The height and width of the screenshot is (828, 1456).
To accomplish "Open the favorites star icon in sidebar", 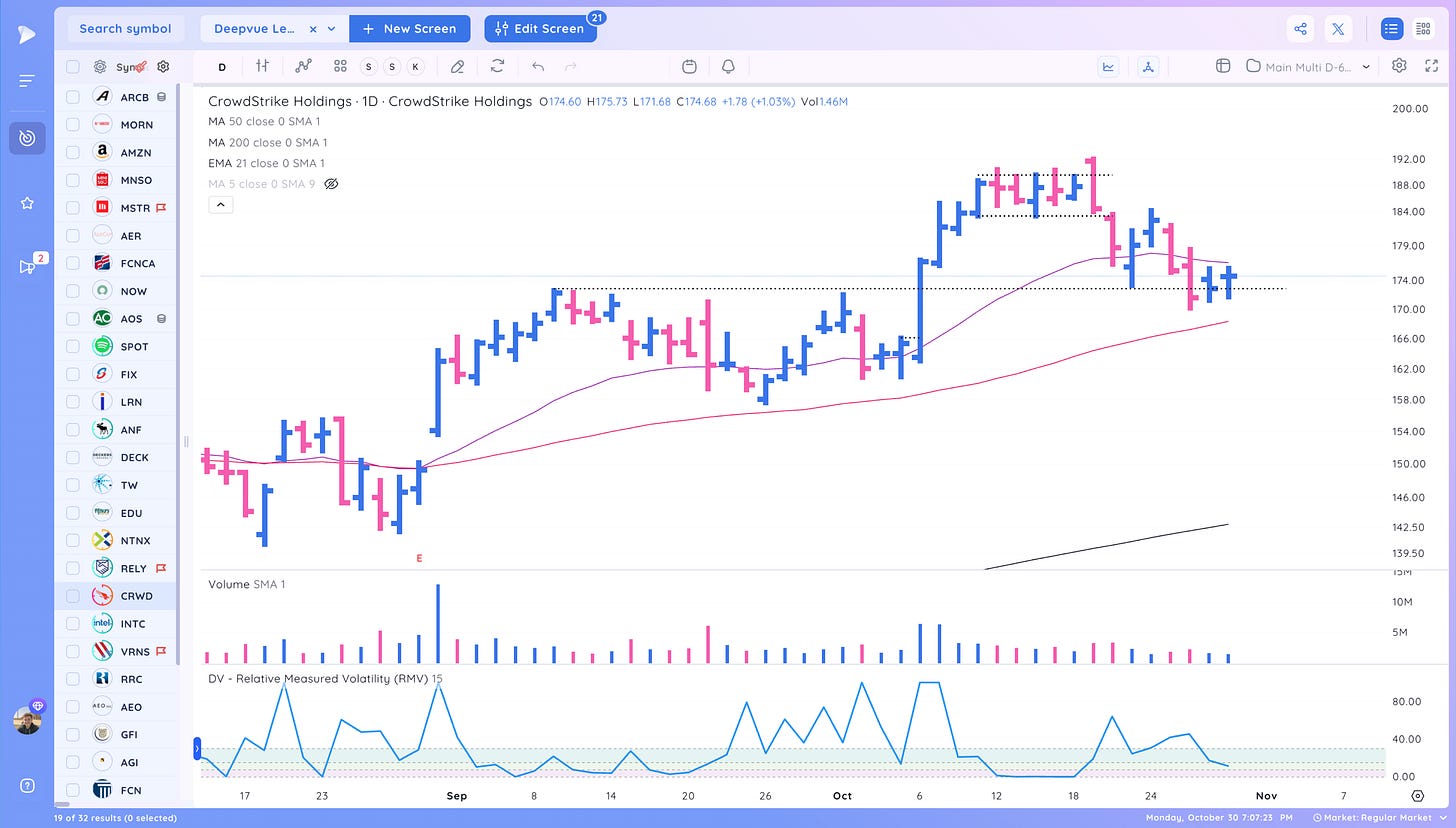I will click(27, 203).
